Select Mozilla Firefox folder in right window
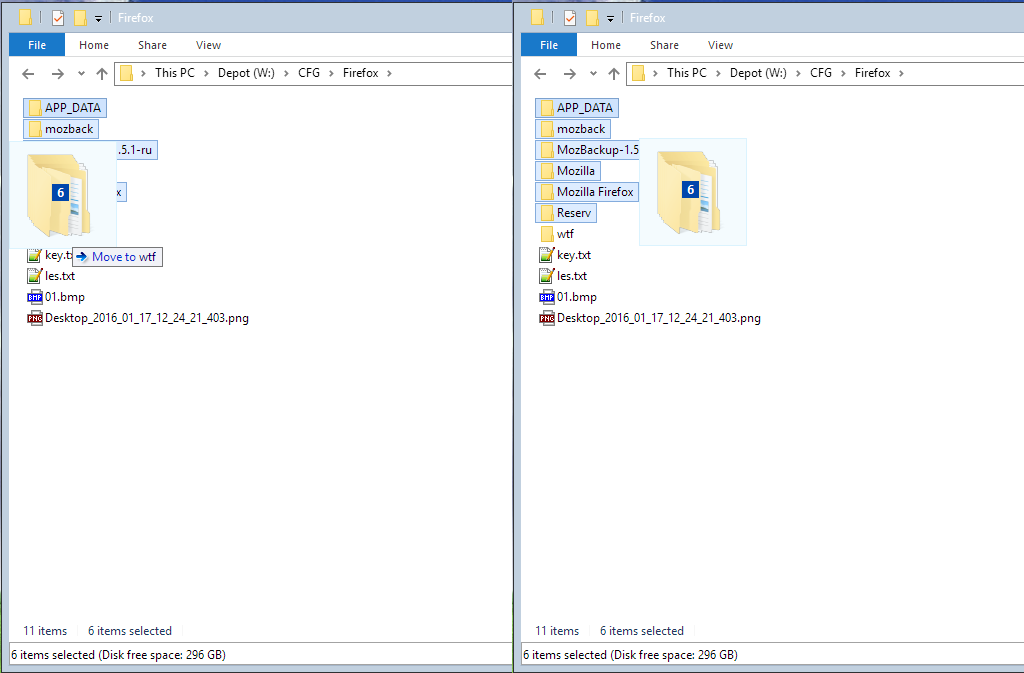1024x673 pixels. (595, 192)
